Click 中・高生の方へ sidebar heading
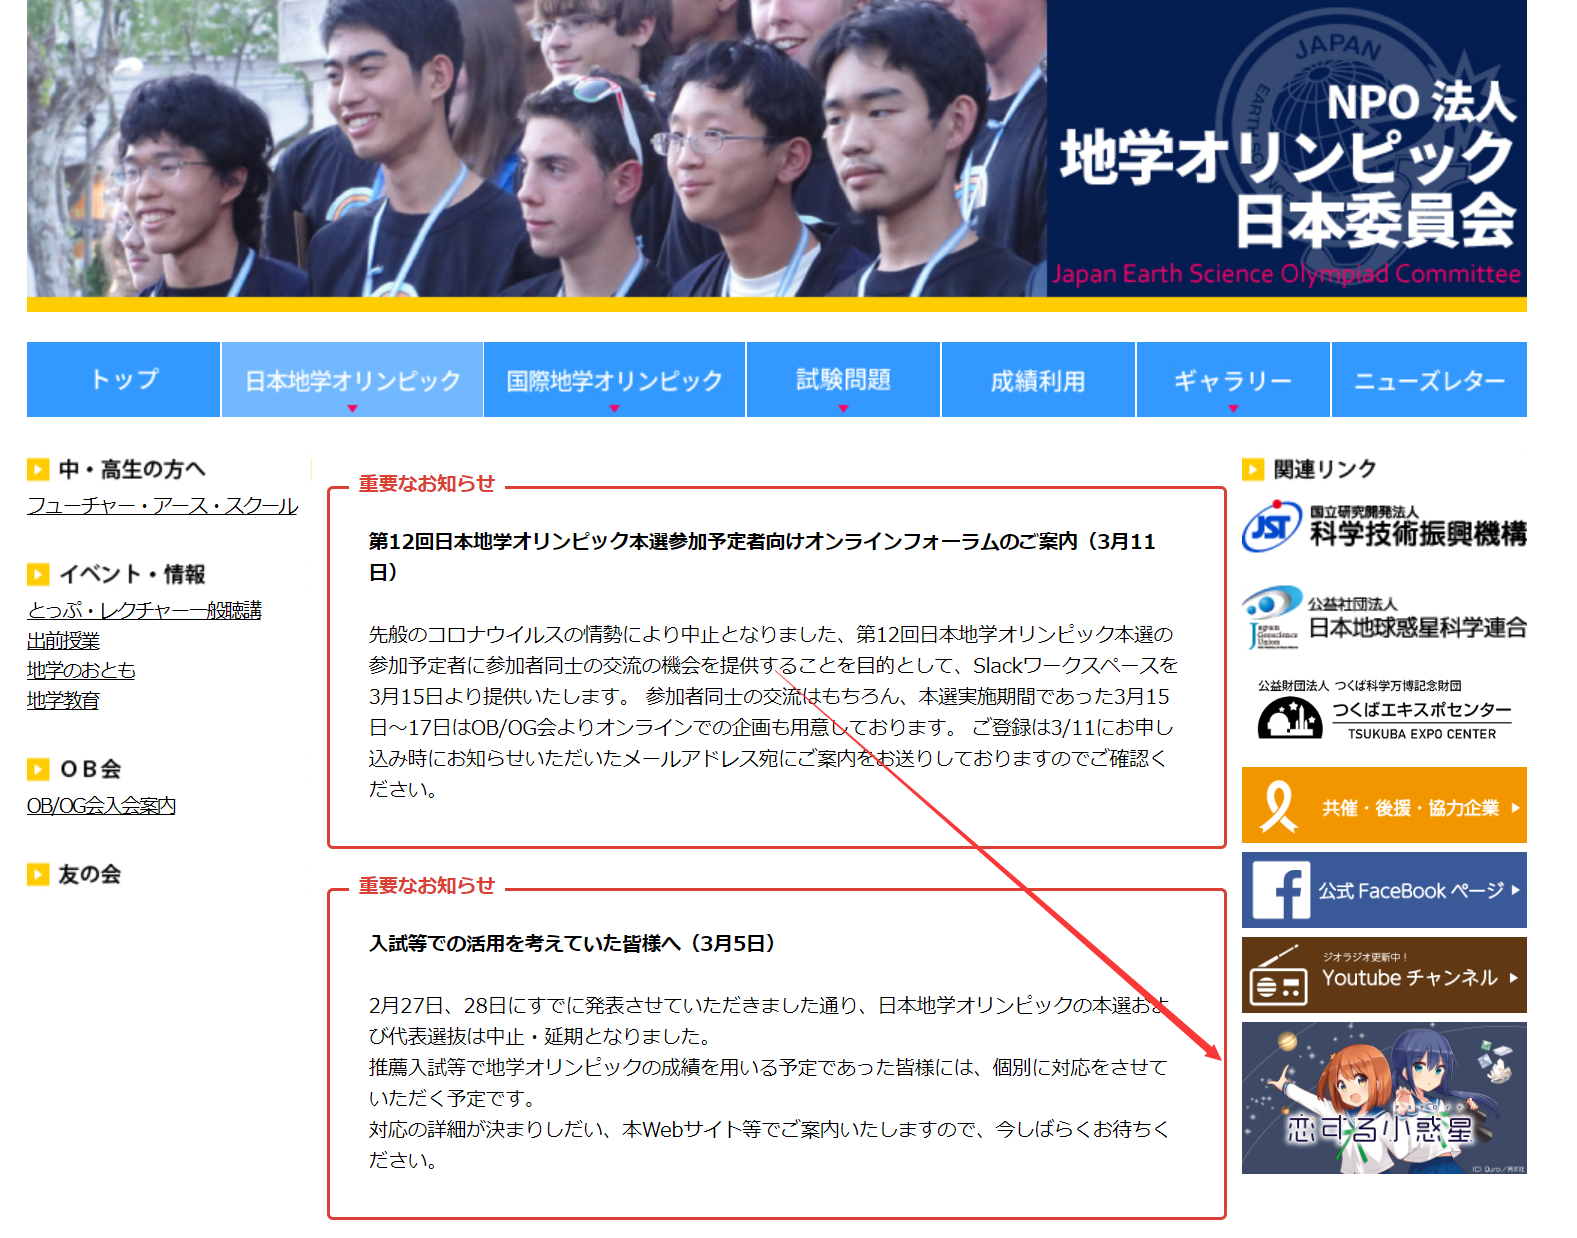 click(132, 469)
